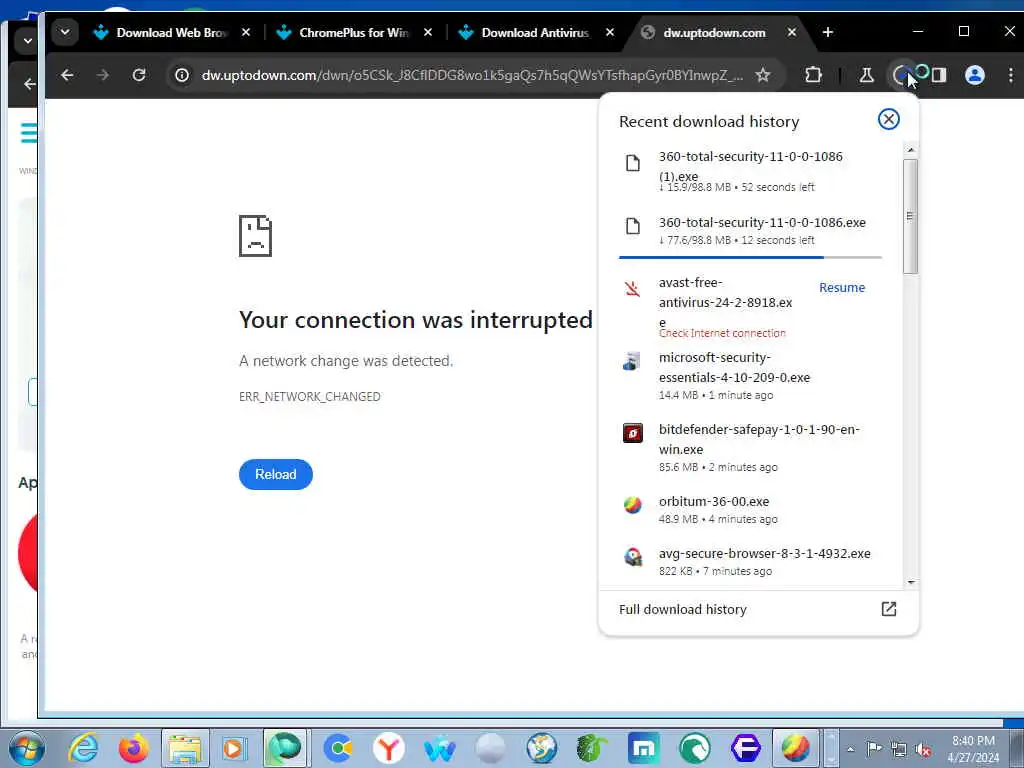Open a new tab with plus button
Viewport: 1024px width, 768px height.
827,32
